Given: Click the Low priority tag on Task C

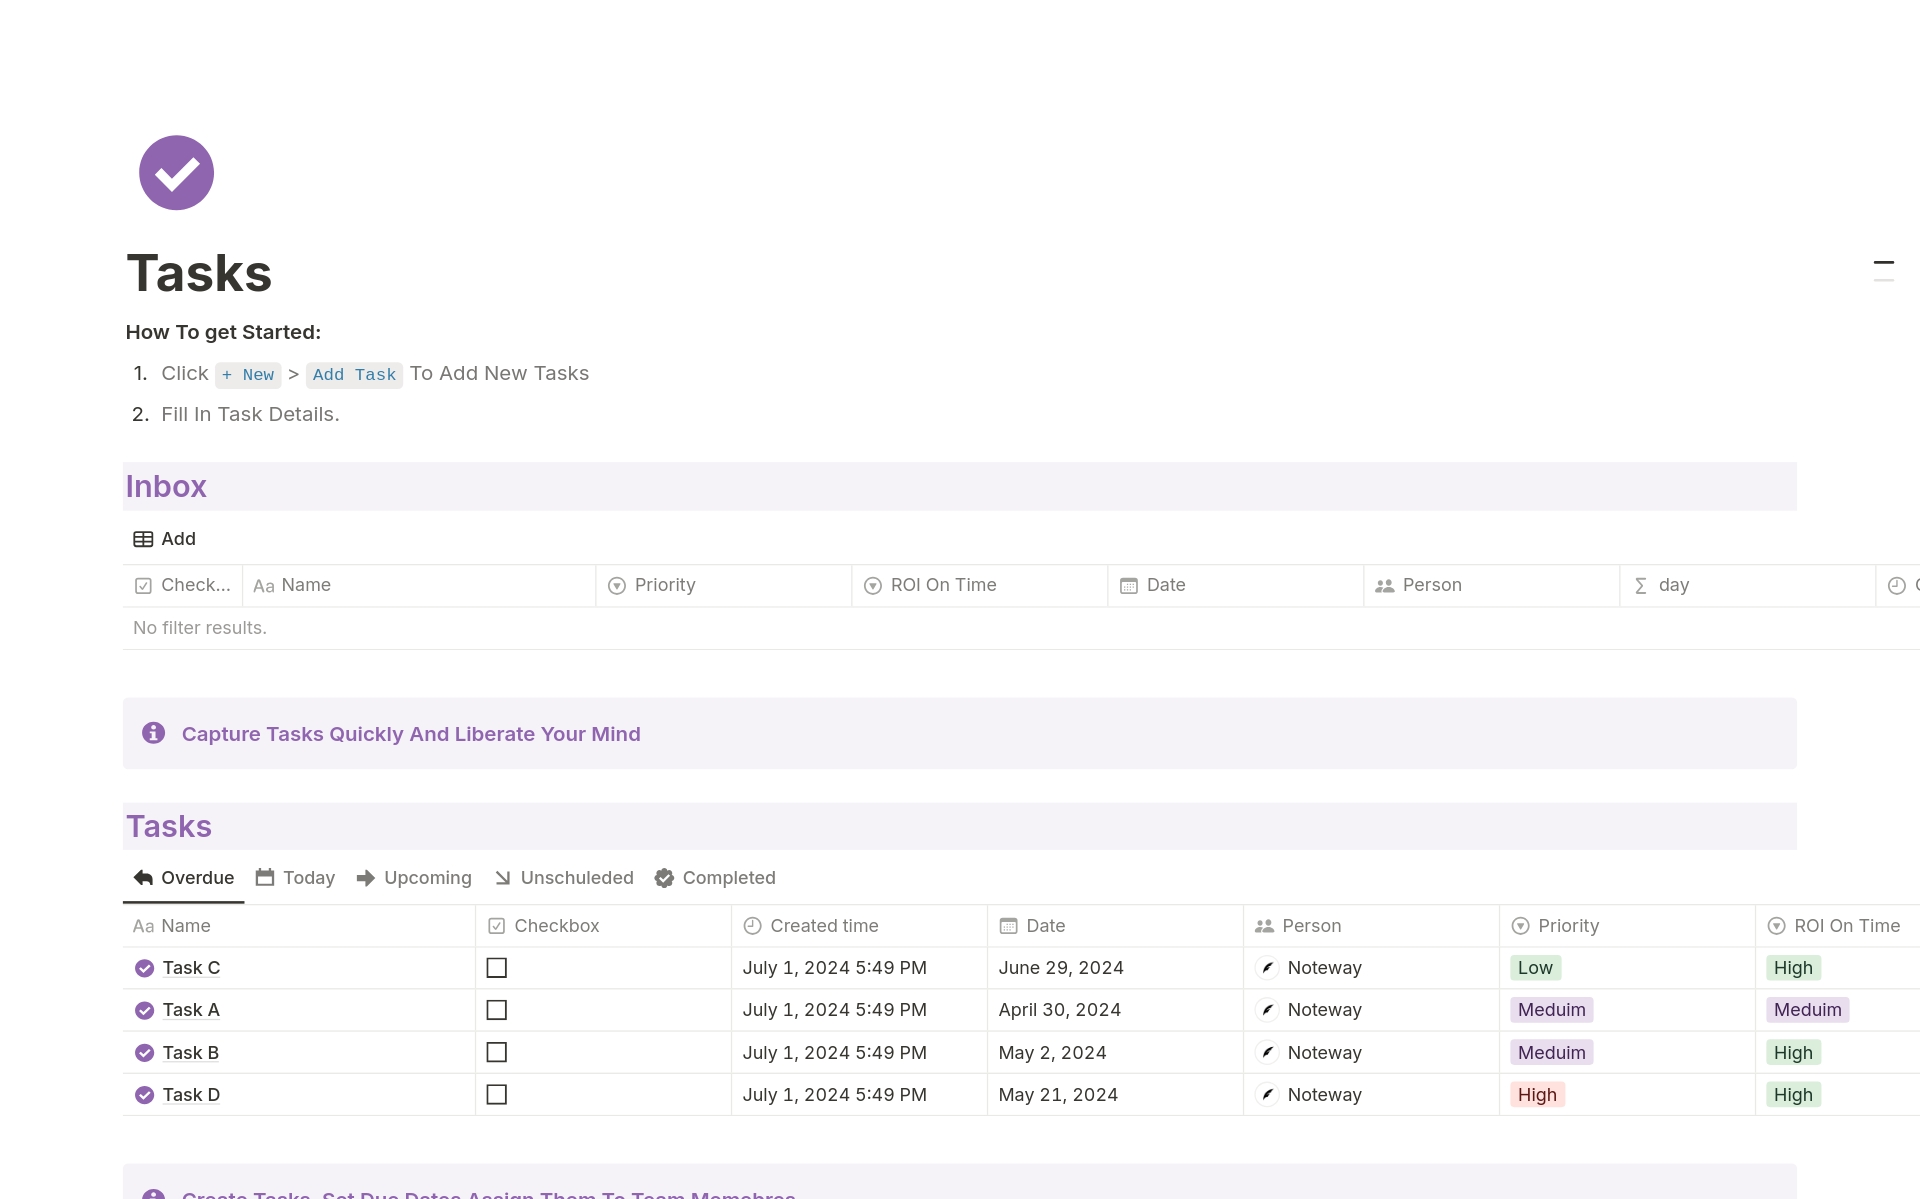Looking at the screenshot, I should 1534,967.
